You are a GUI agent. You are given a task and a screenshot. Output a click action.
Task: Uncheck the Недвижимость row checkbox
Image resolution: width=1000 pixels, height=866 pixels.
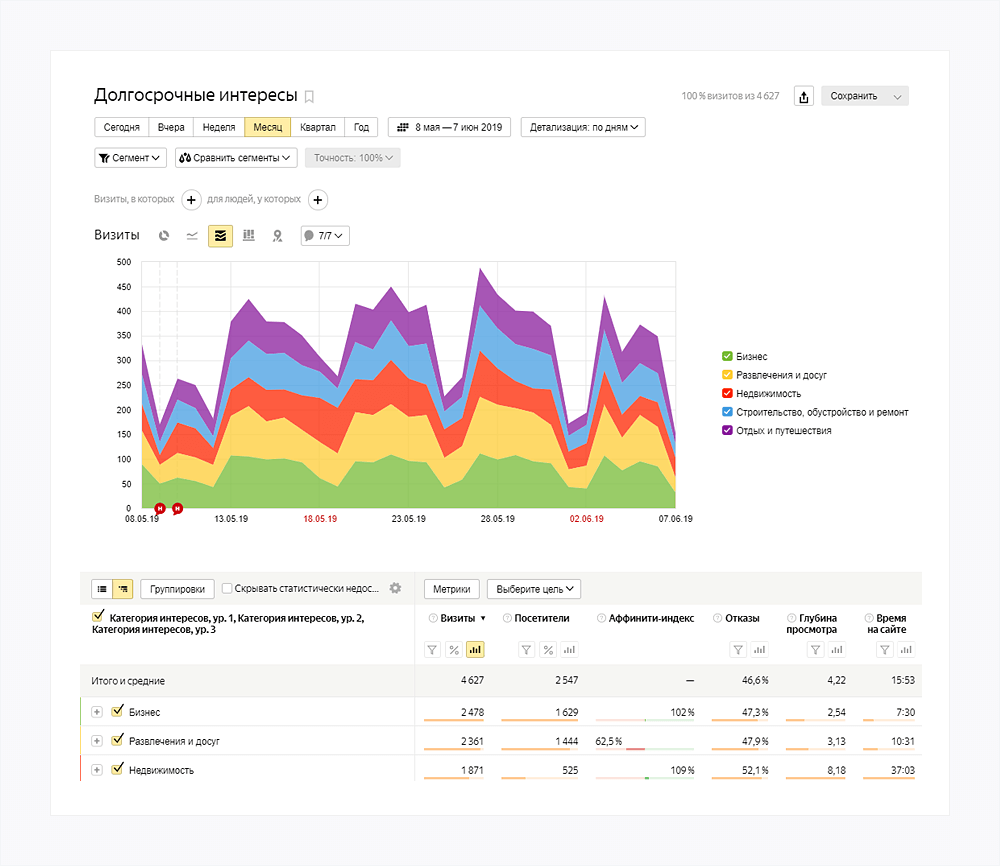pos(117,770)
